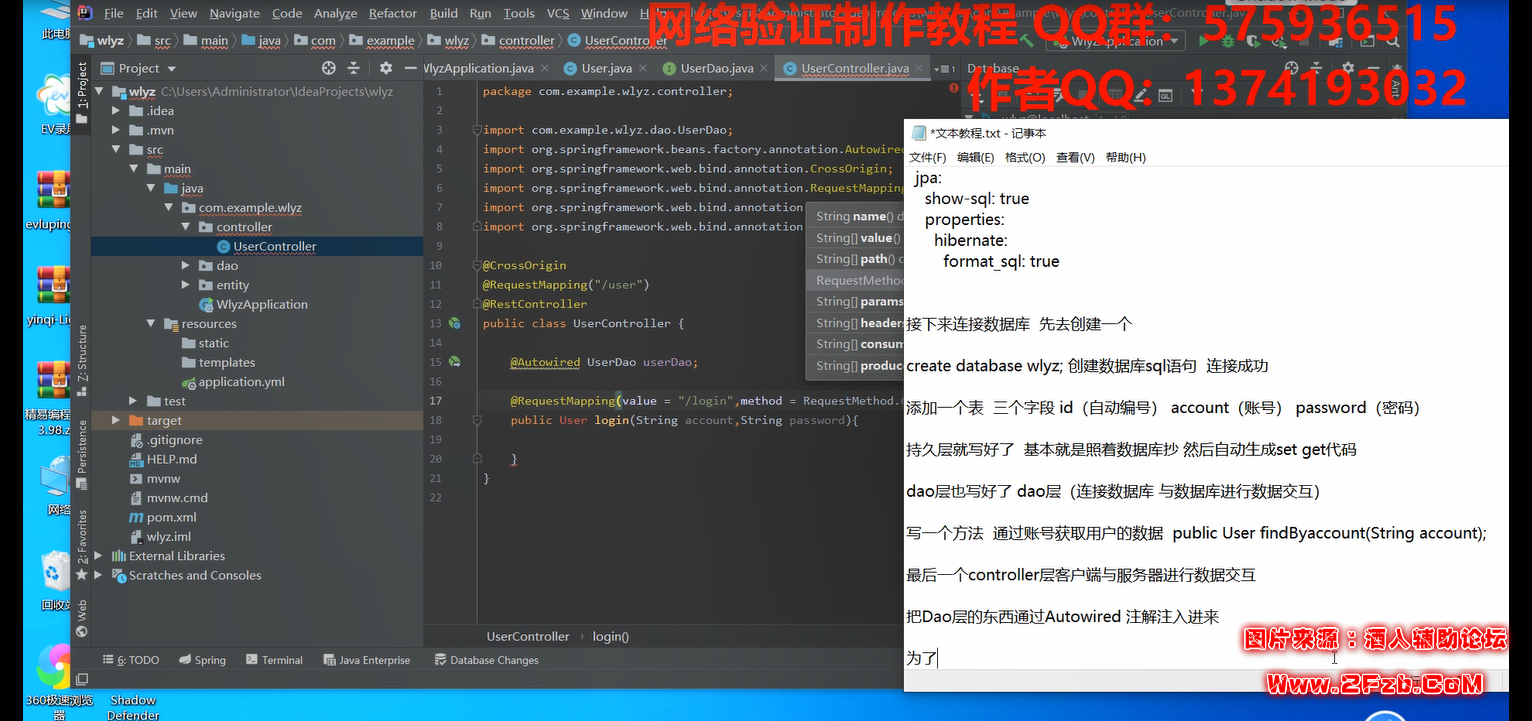1532x721 pixels.
Task: Click the locate/scroll-from-source target icon in Project panel
Action: [328, 68]
